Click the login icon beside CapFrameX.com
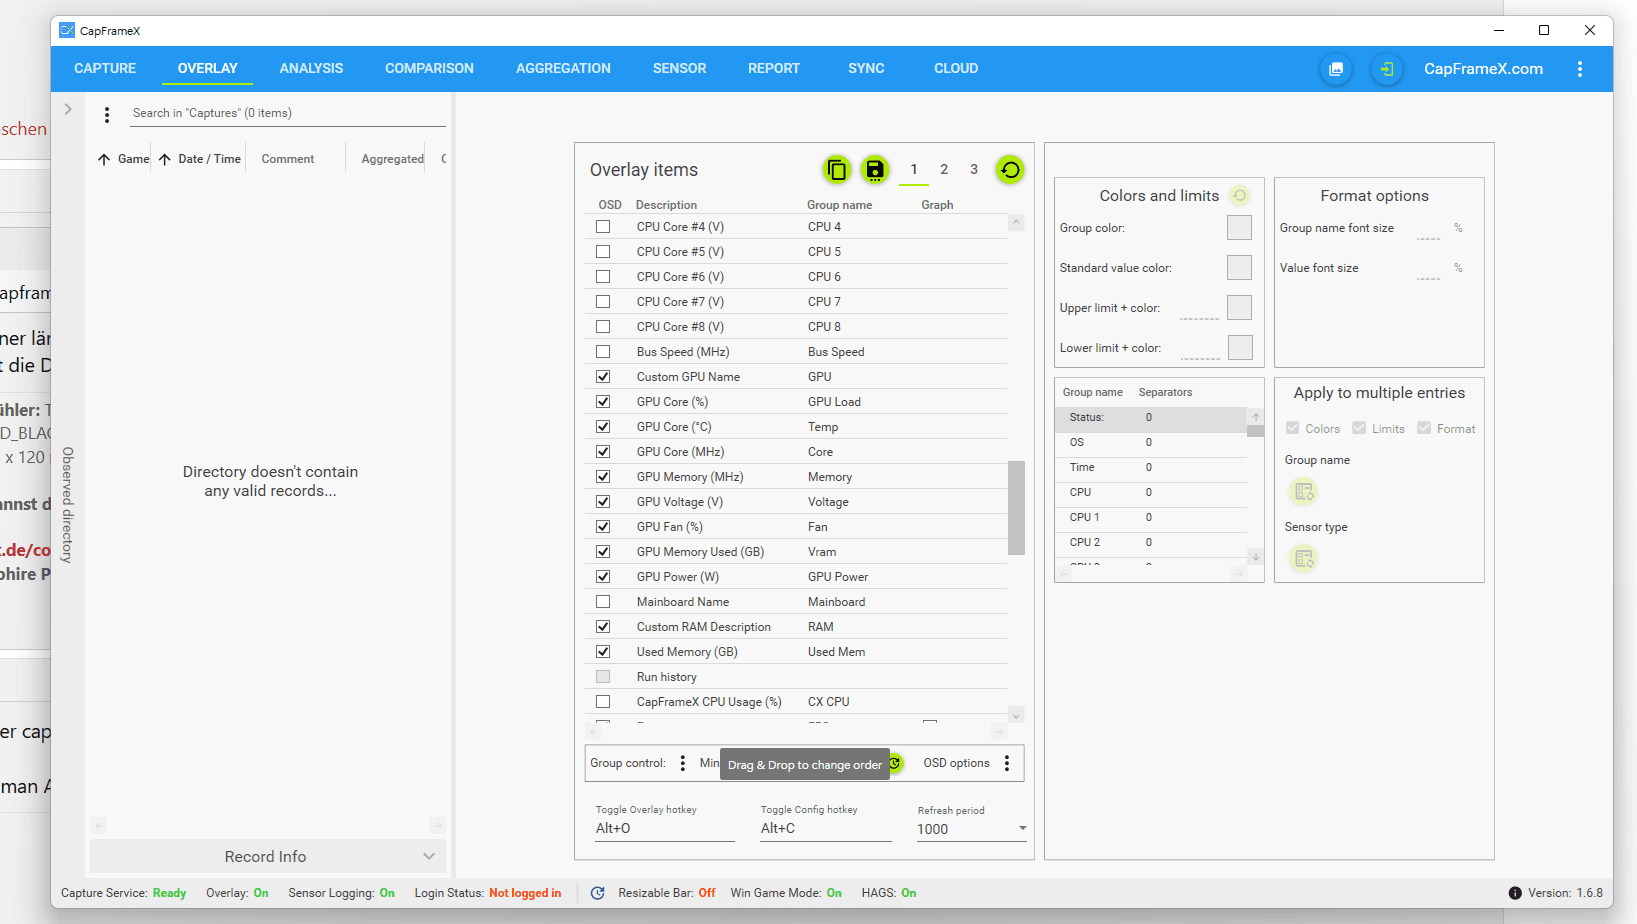The image size is (1637, 924). (1387, 69)
